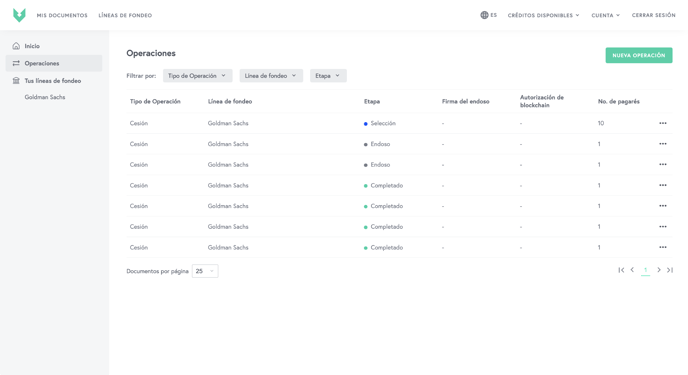Expand the Cuenta menu

(606, 15)
